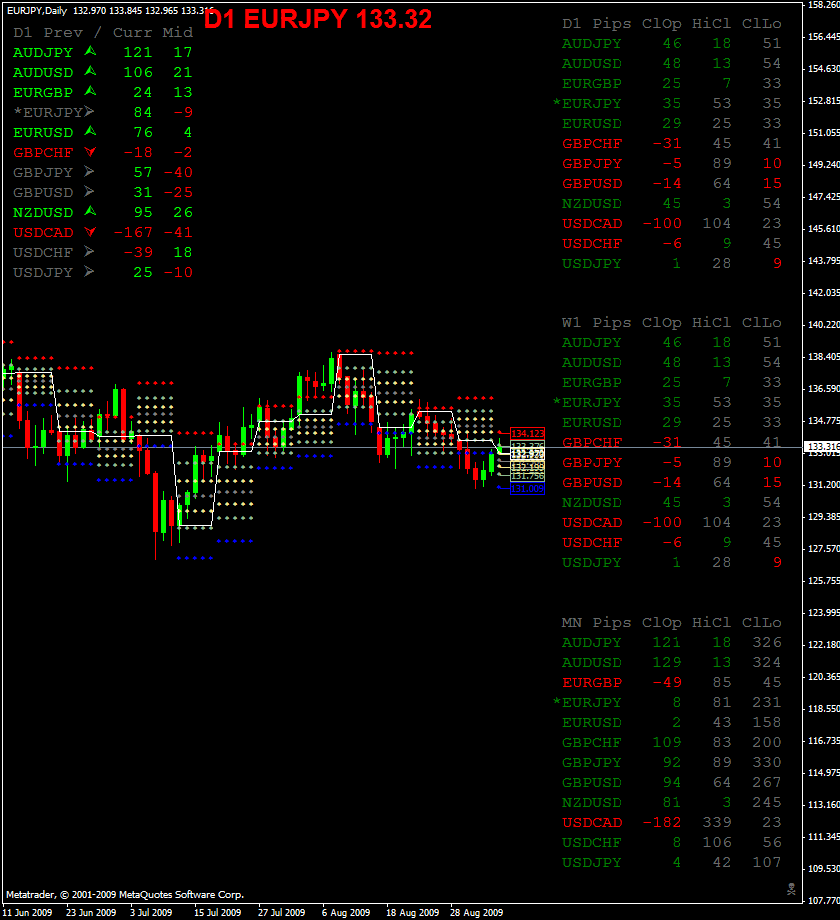Click the up arrow next to AUDUSD
The height and width of the screenshot is (920, 840).
(90, 72)
